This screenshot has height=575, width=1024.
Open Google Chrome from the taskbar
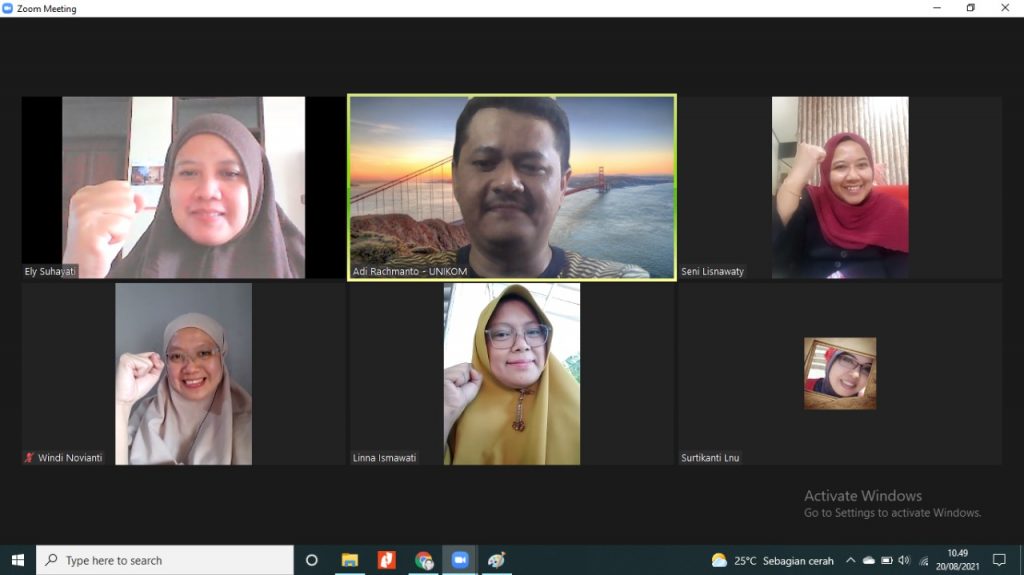tap(423, 560)
